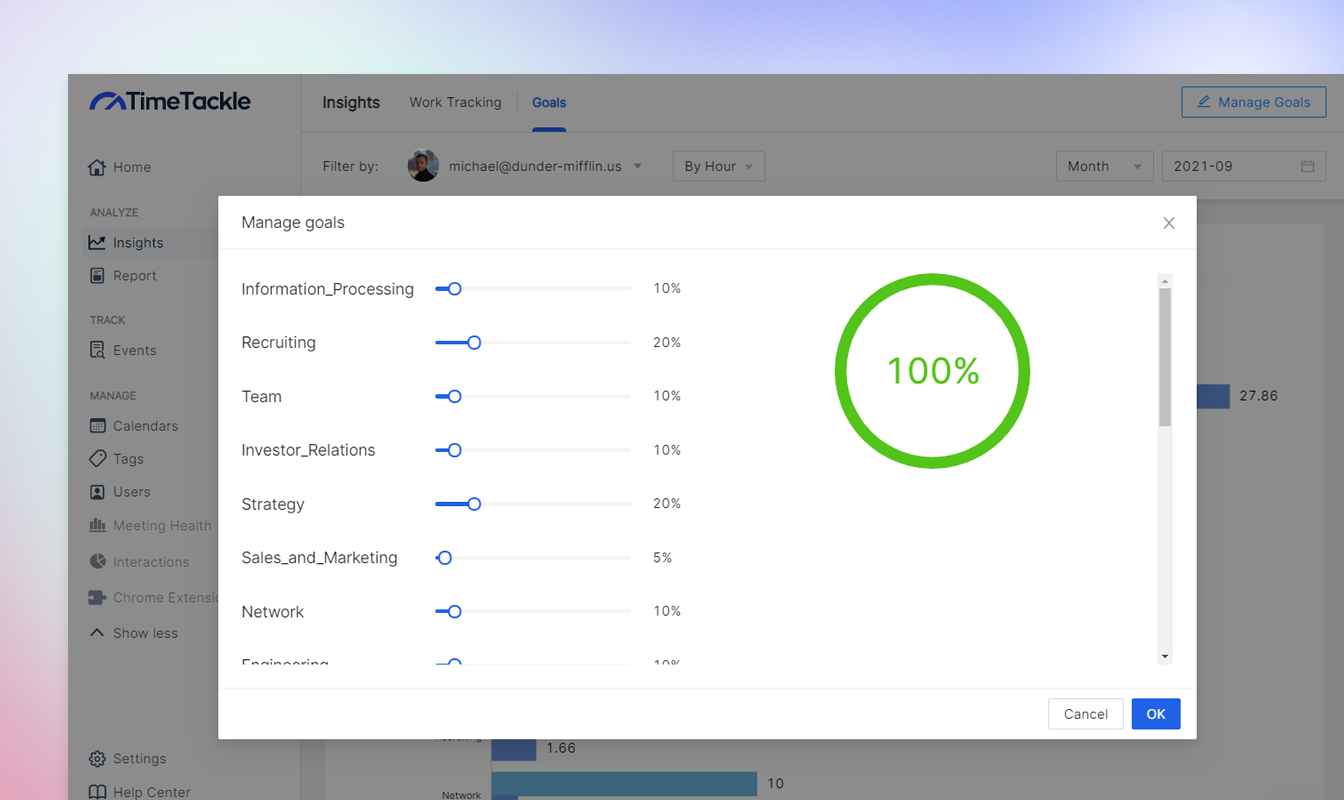Close the Manage goals dialog
The width and height of the screenshot is (1344, 800).
click(1169, 223)
